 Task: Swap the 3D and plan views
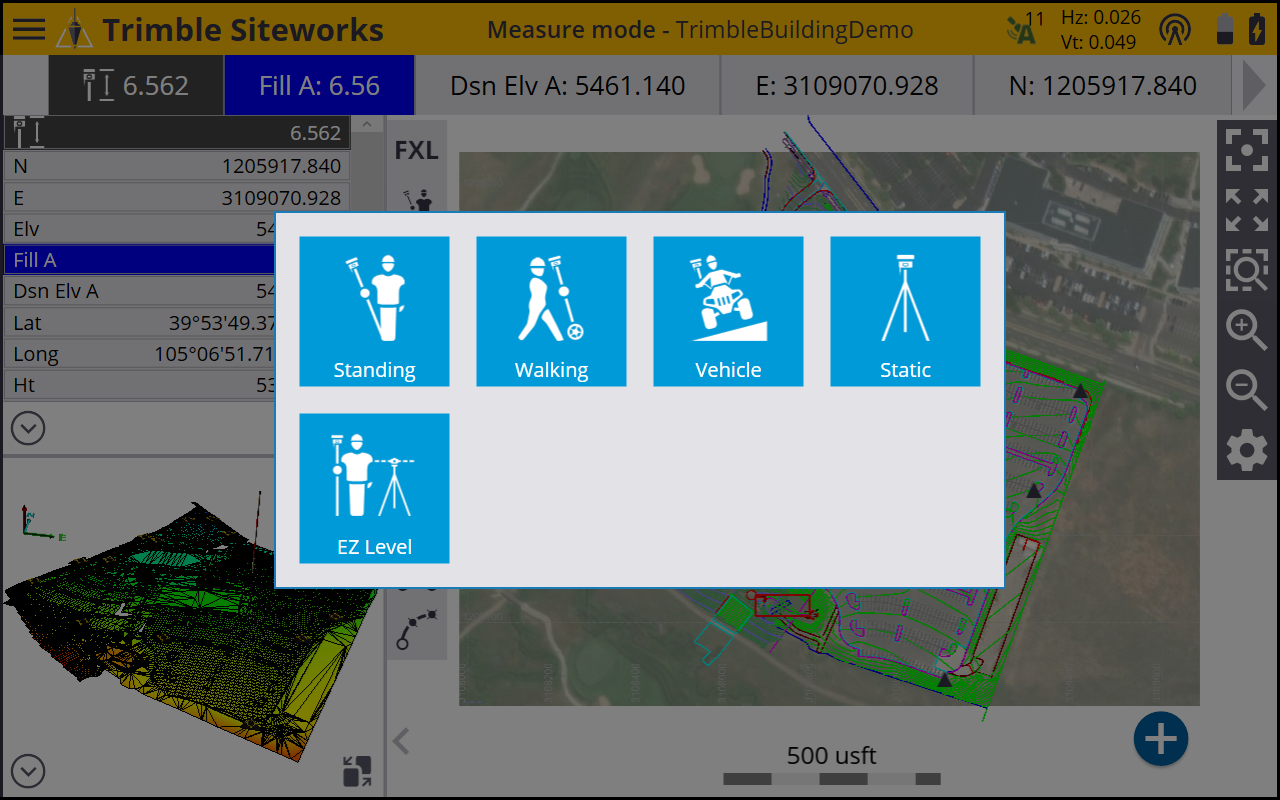357,770
